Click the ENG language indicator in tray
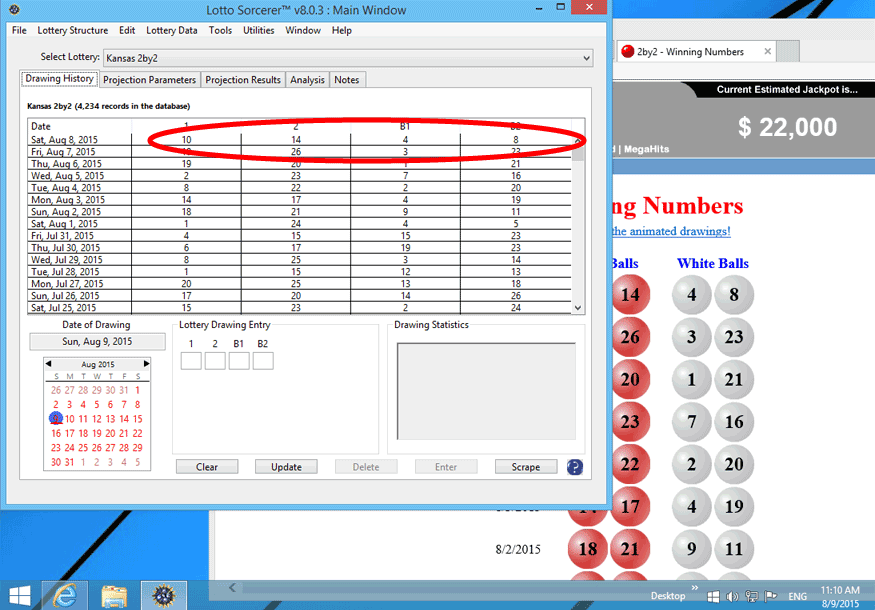The height and width of the screenshot is (610, 875). coord(797,597)
